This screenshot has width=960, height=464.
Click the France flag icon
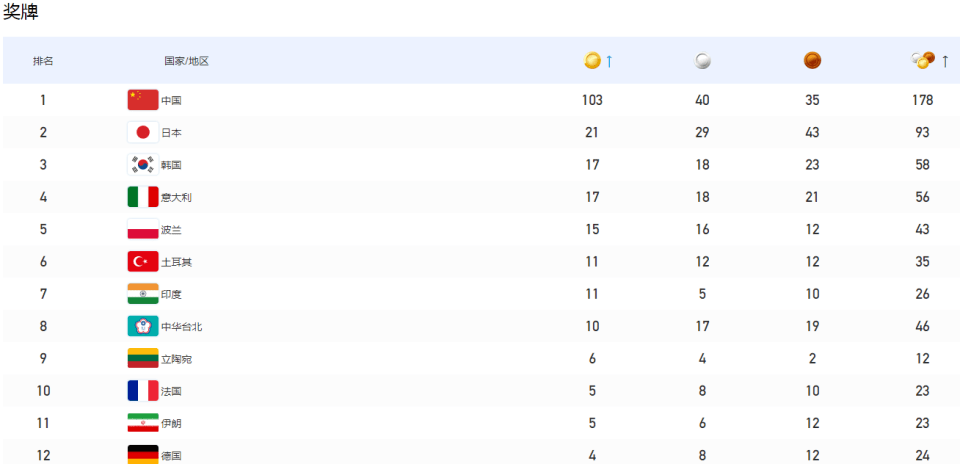coord(143,391)
